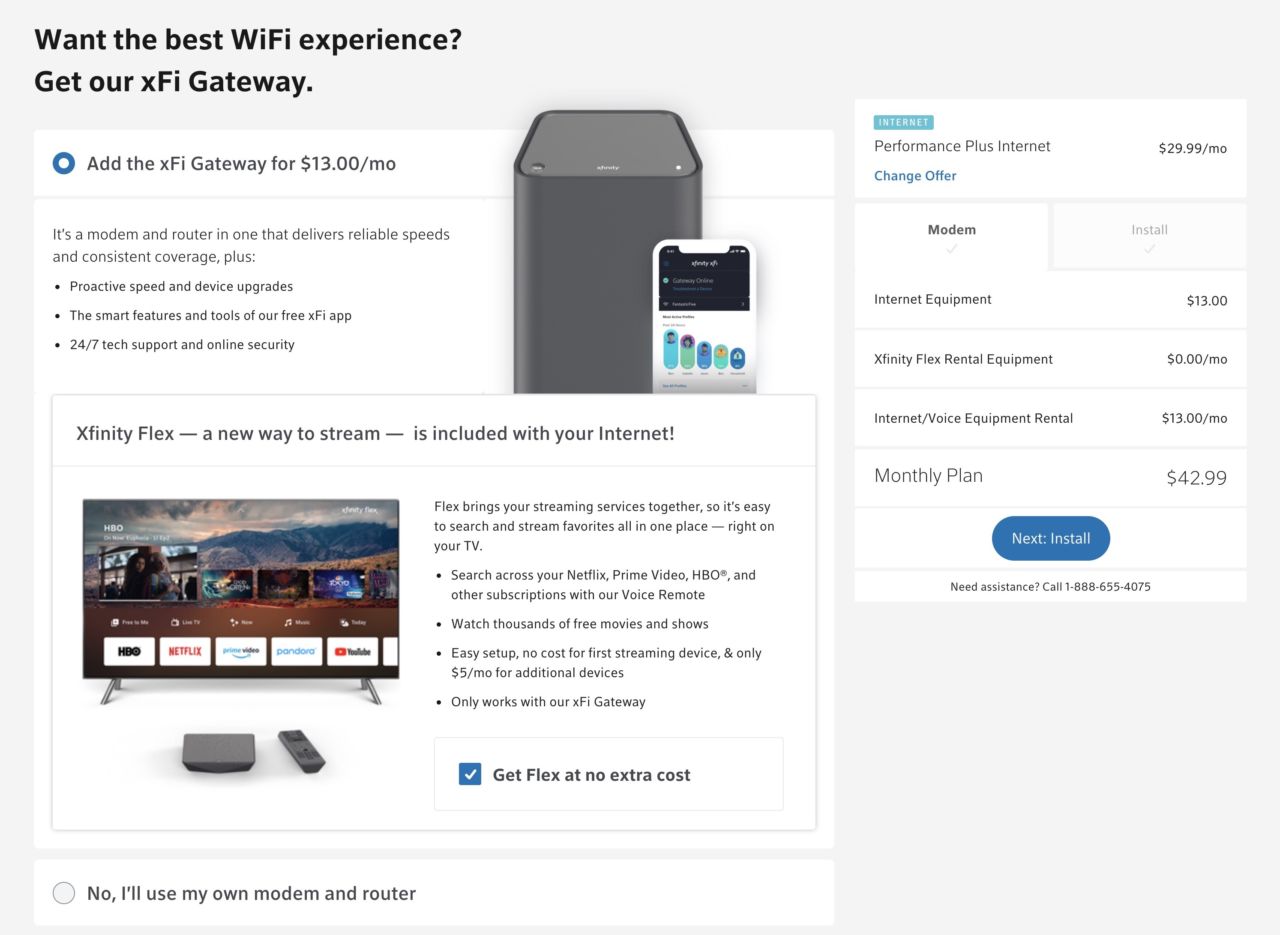This screenshot has height=935, width=1280.
Task: Uncheck Get Flex at no extra cost
Action: [469, 774]
